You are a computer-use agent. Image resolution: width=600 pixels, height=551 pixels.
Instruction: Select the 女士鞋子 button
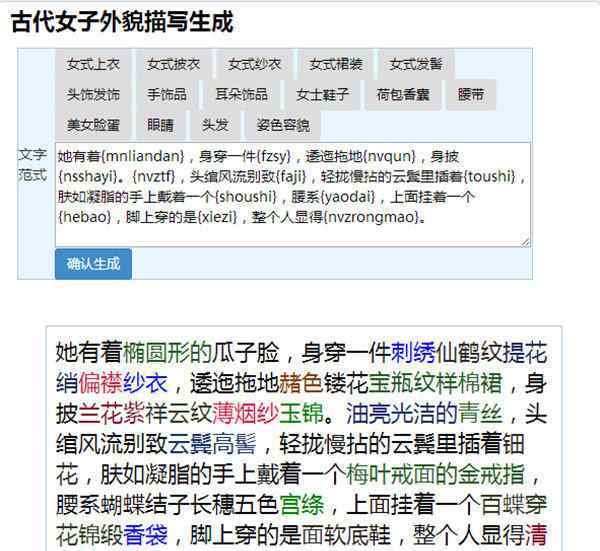coord(322,95)
